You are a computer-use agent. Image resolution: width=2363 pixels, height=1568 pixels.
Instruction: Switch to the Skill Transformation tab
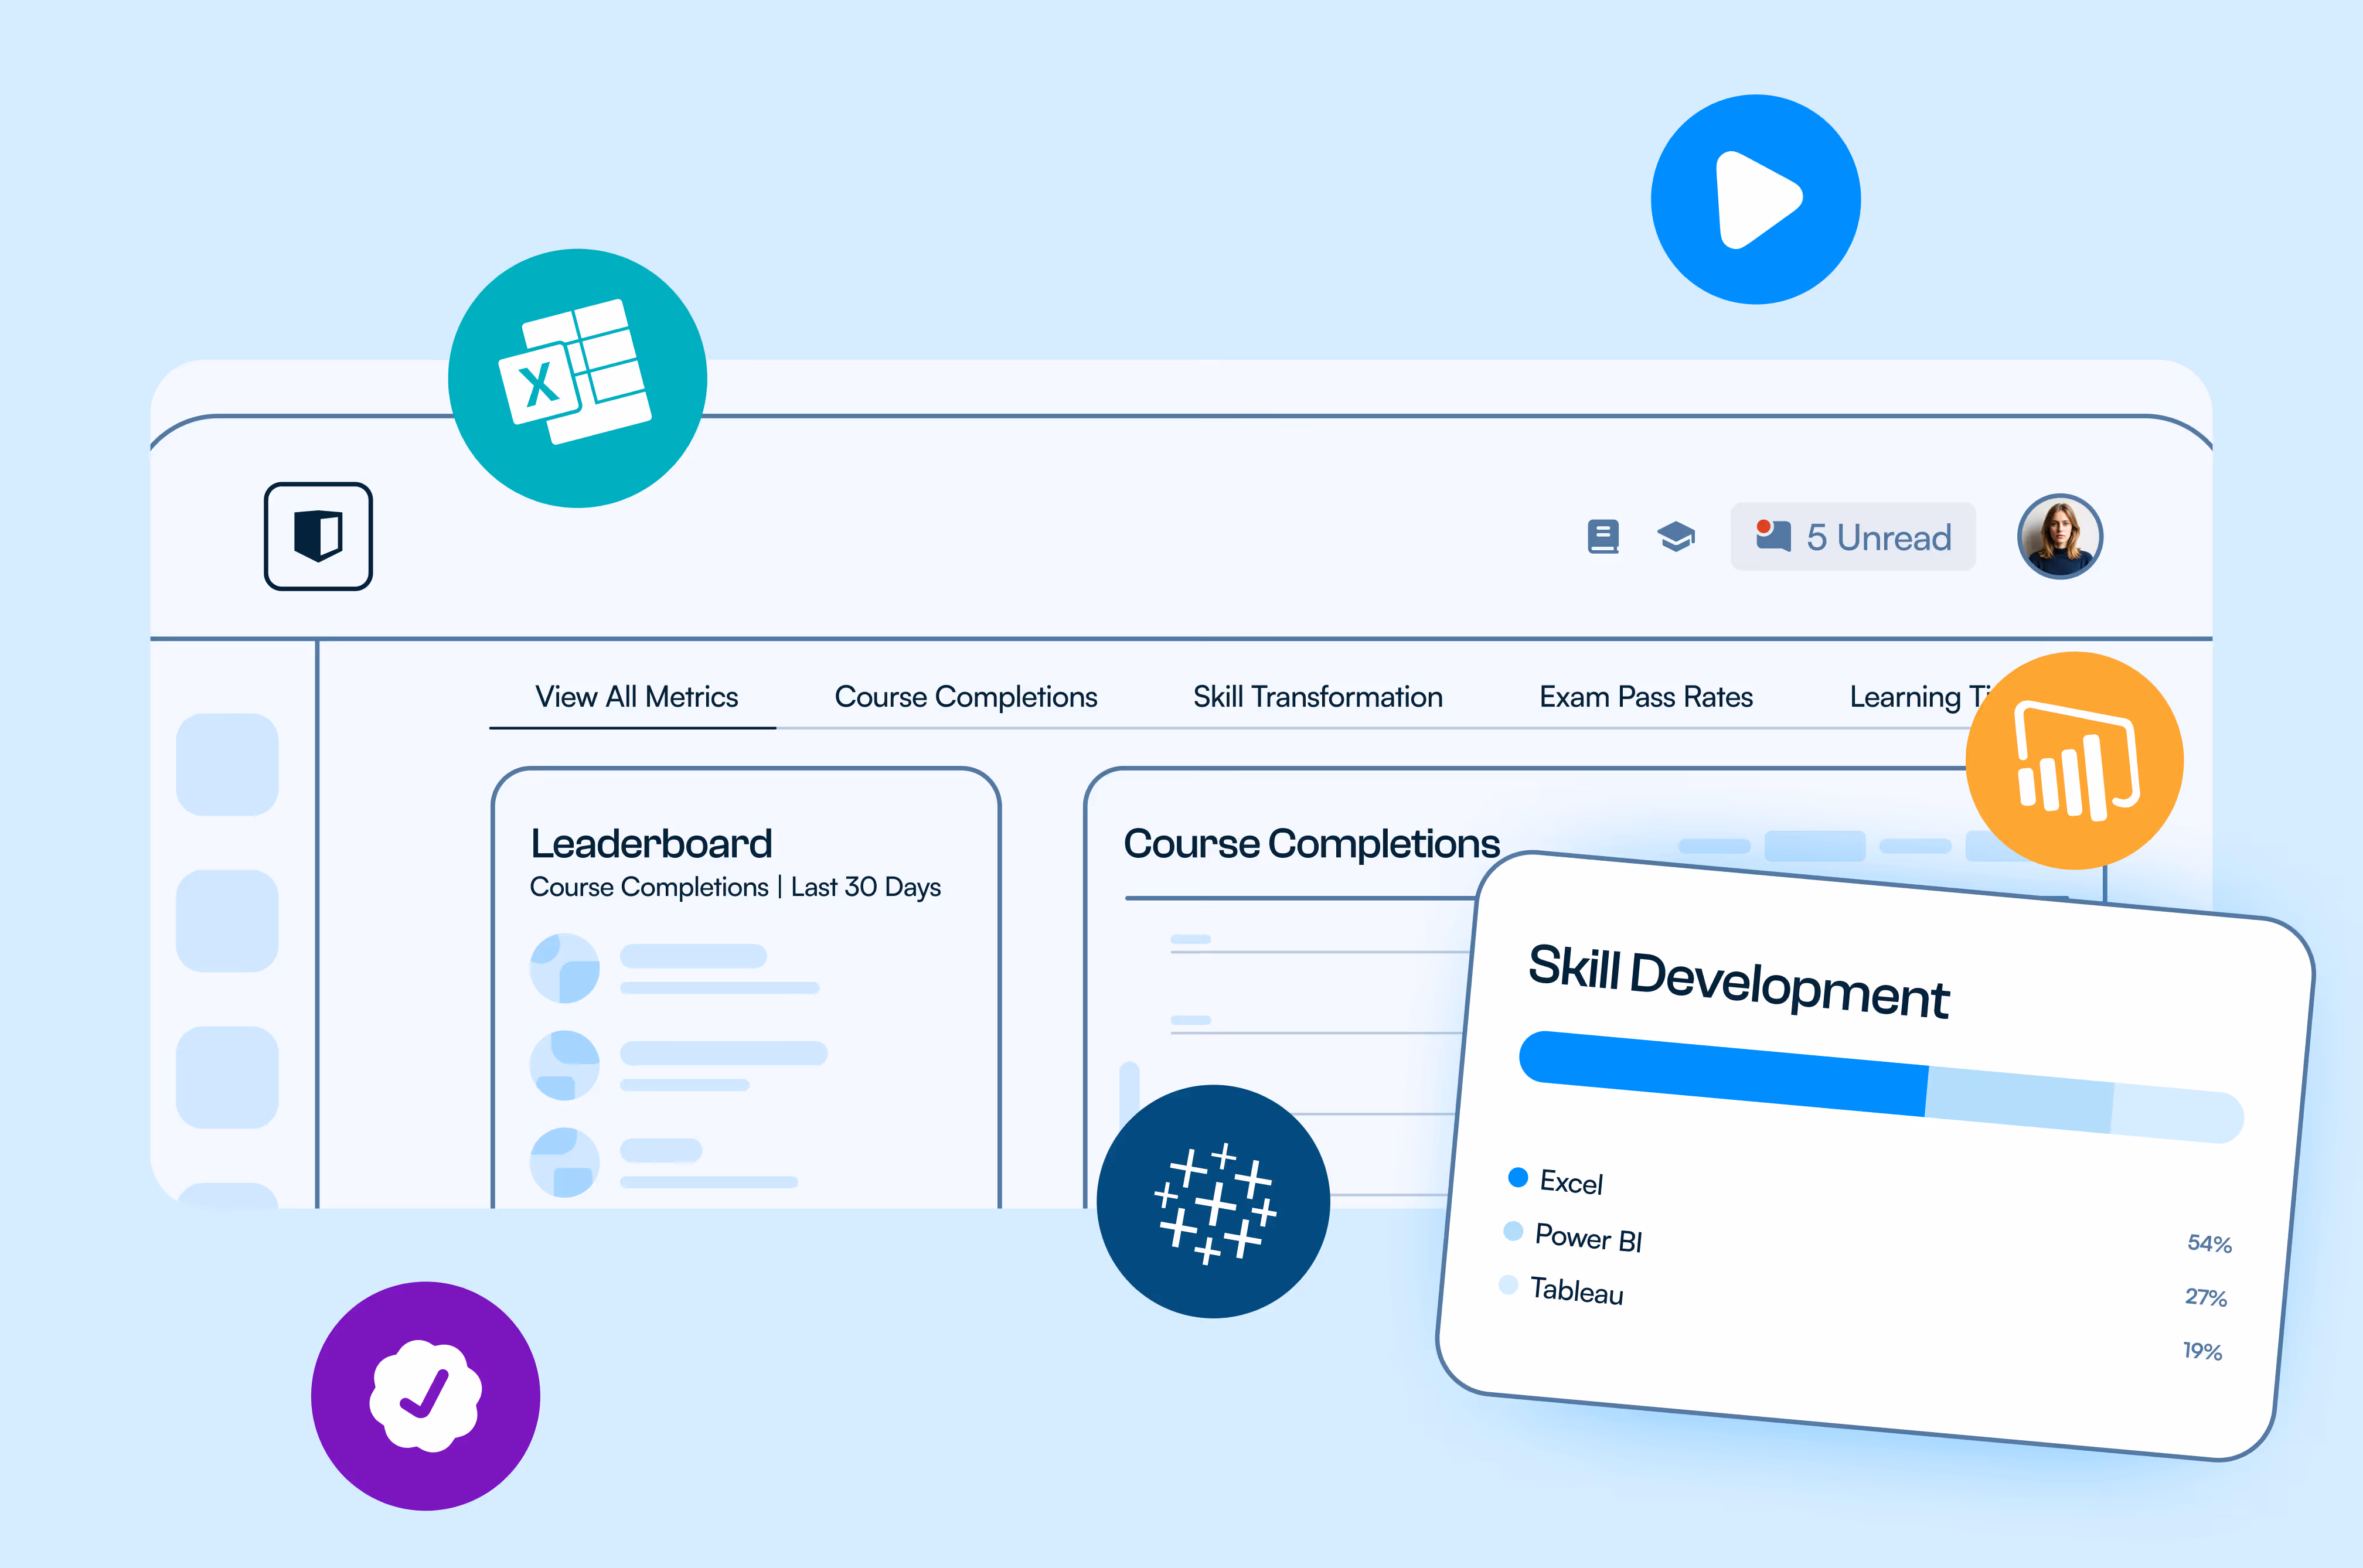[x=1317, y=697]
